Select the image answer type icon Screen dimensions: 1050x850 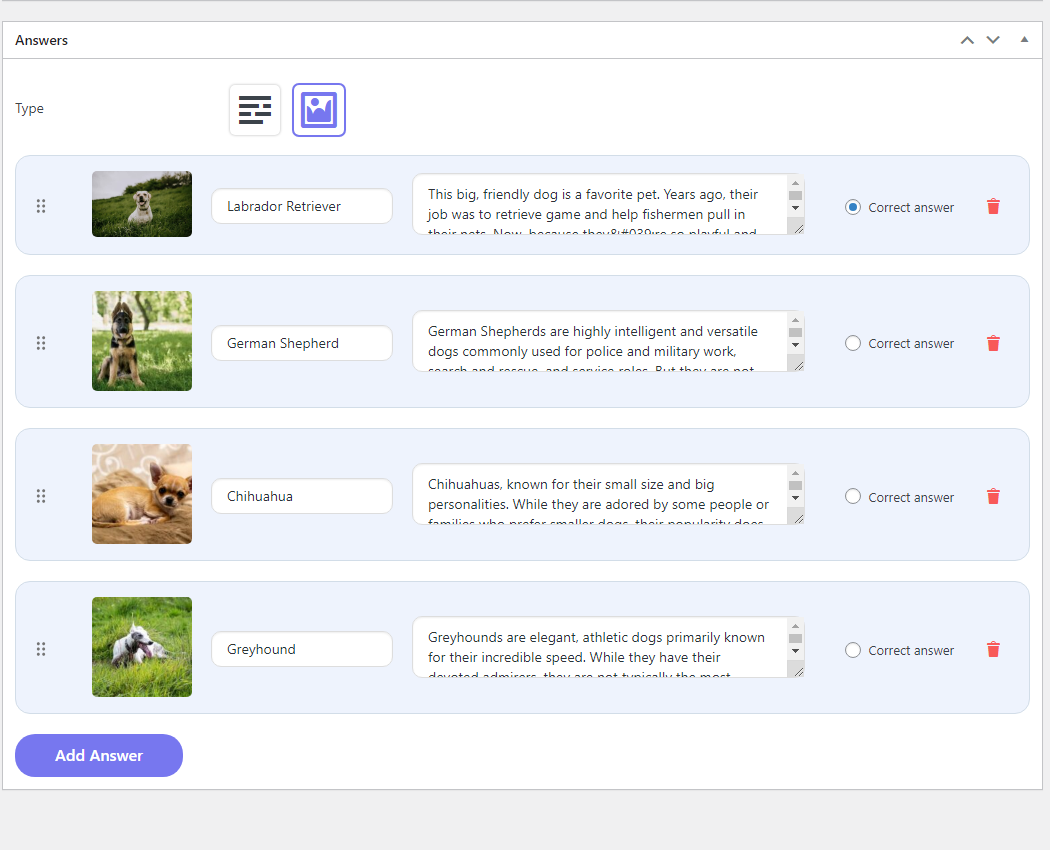[319, 110]
